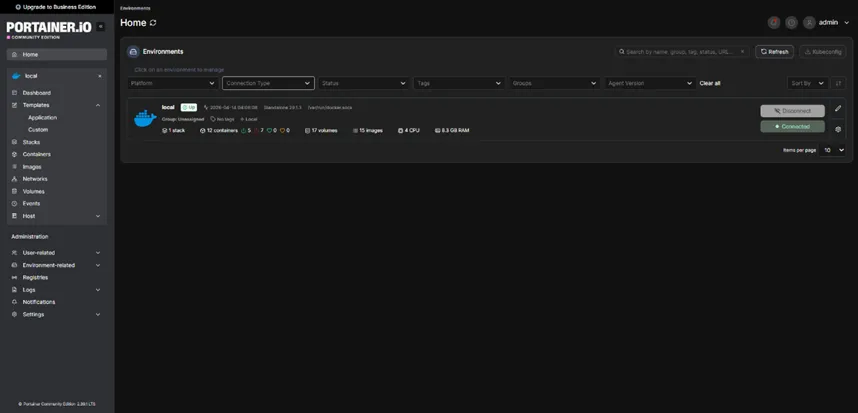Expand the Logs menu chevron
The width and height of the screenshot is (858, 413).
pyautogui.click(x=98, y=290)
